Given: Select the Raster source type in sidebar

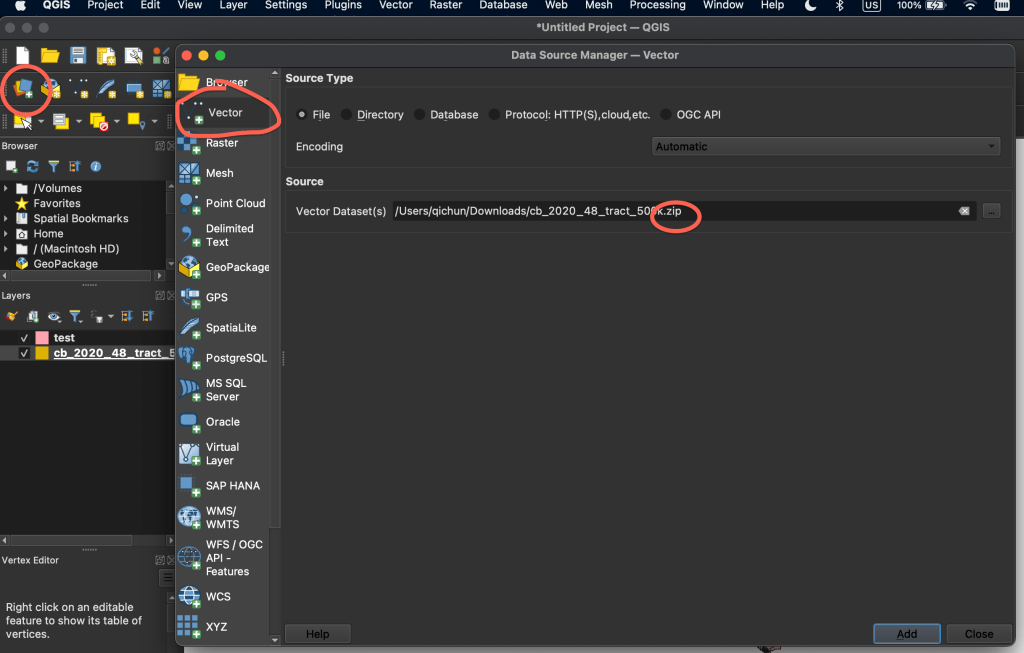Looking at the screenshot, I should point(221,143).
